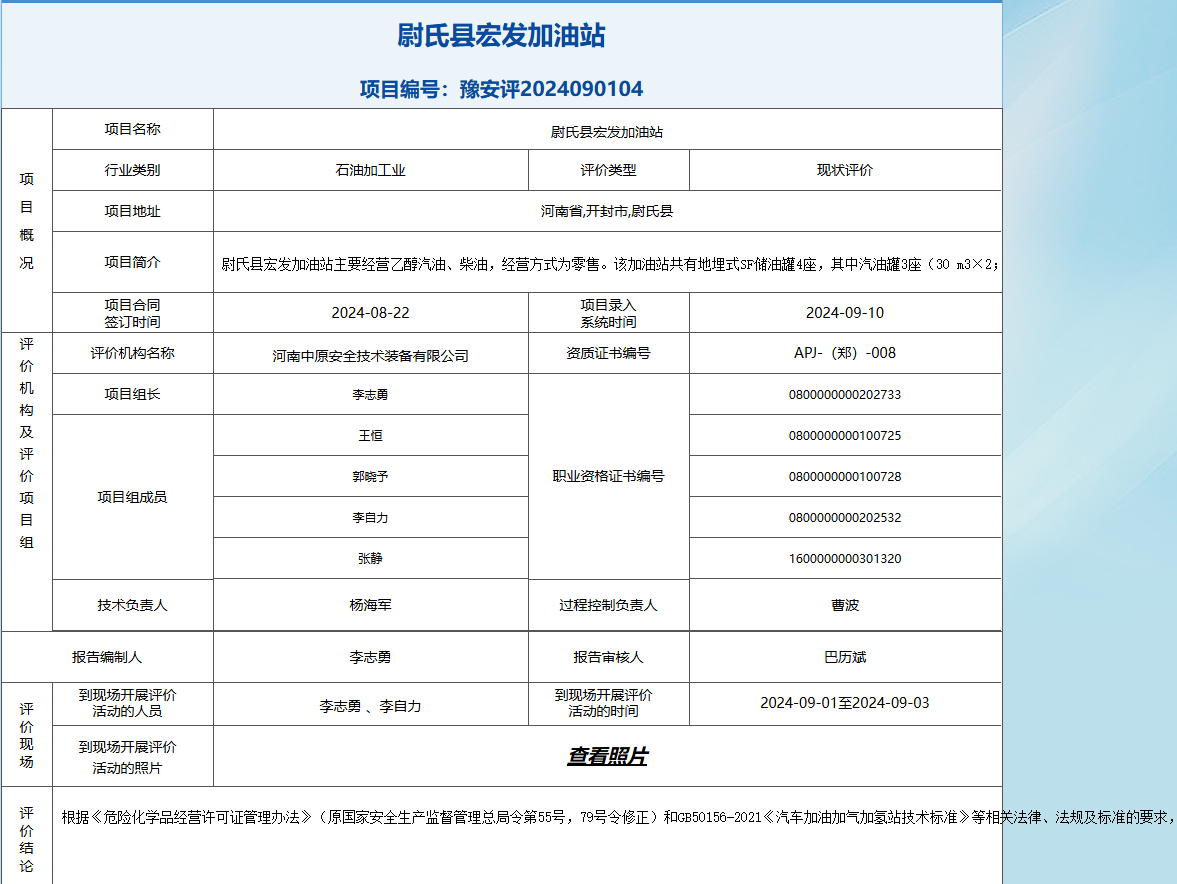
Task: Select the 现状评价 value
Action: [844, 170]
